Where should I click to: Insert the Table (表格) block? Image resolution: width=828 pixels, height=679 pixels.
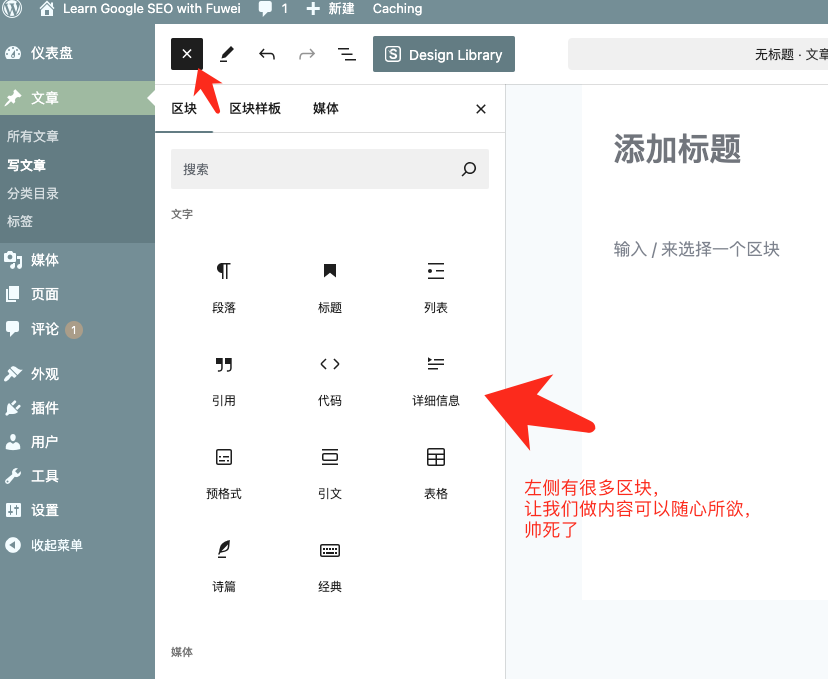(435, 472)
